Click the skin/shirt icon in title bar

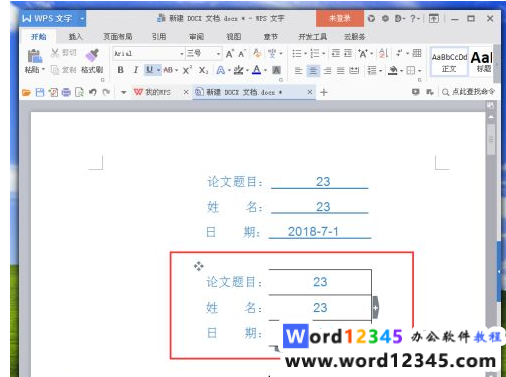tap(371, 18)
